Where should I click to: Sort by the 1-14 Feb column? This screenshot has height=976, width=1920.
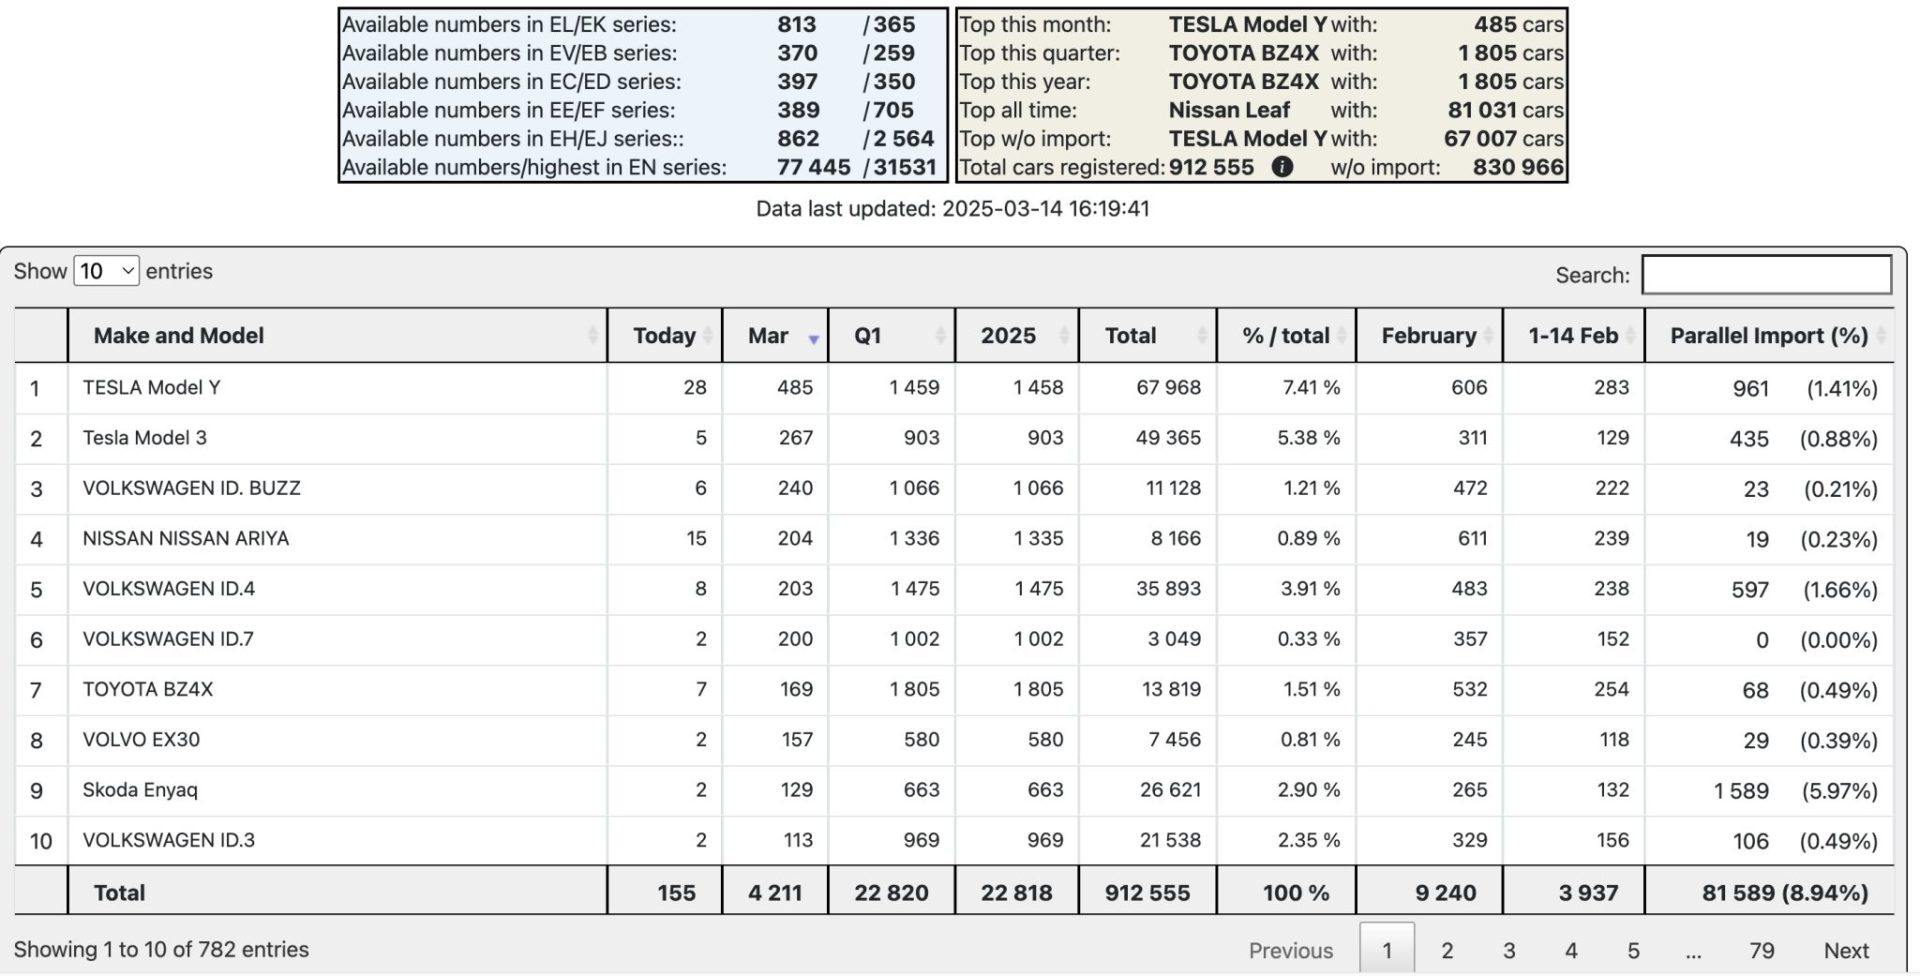1572,336
